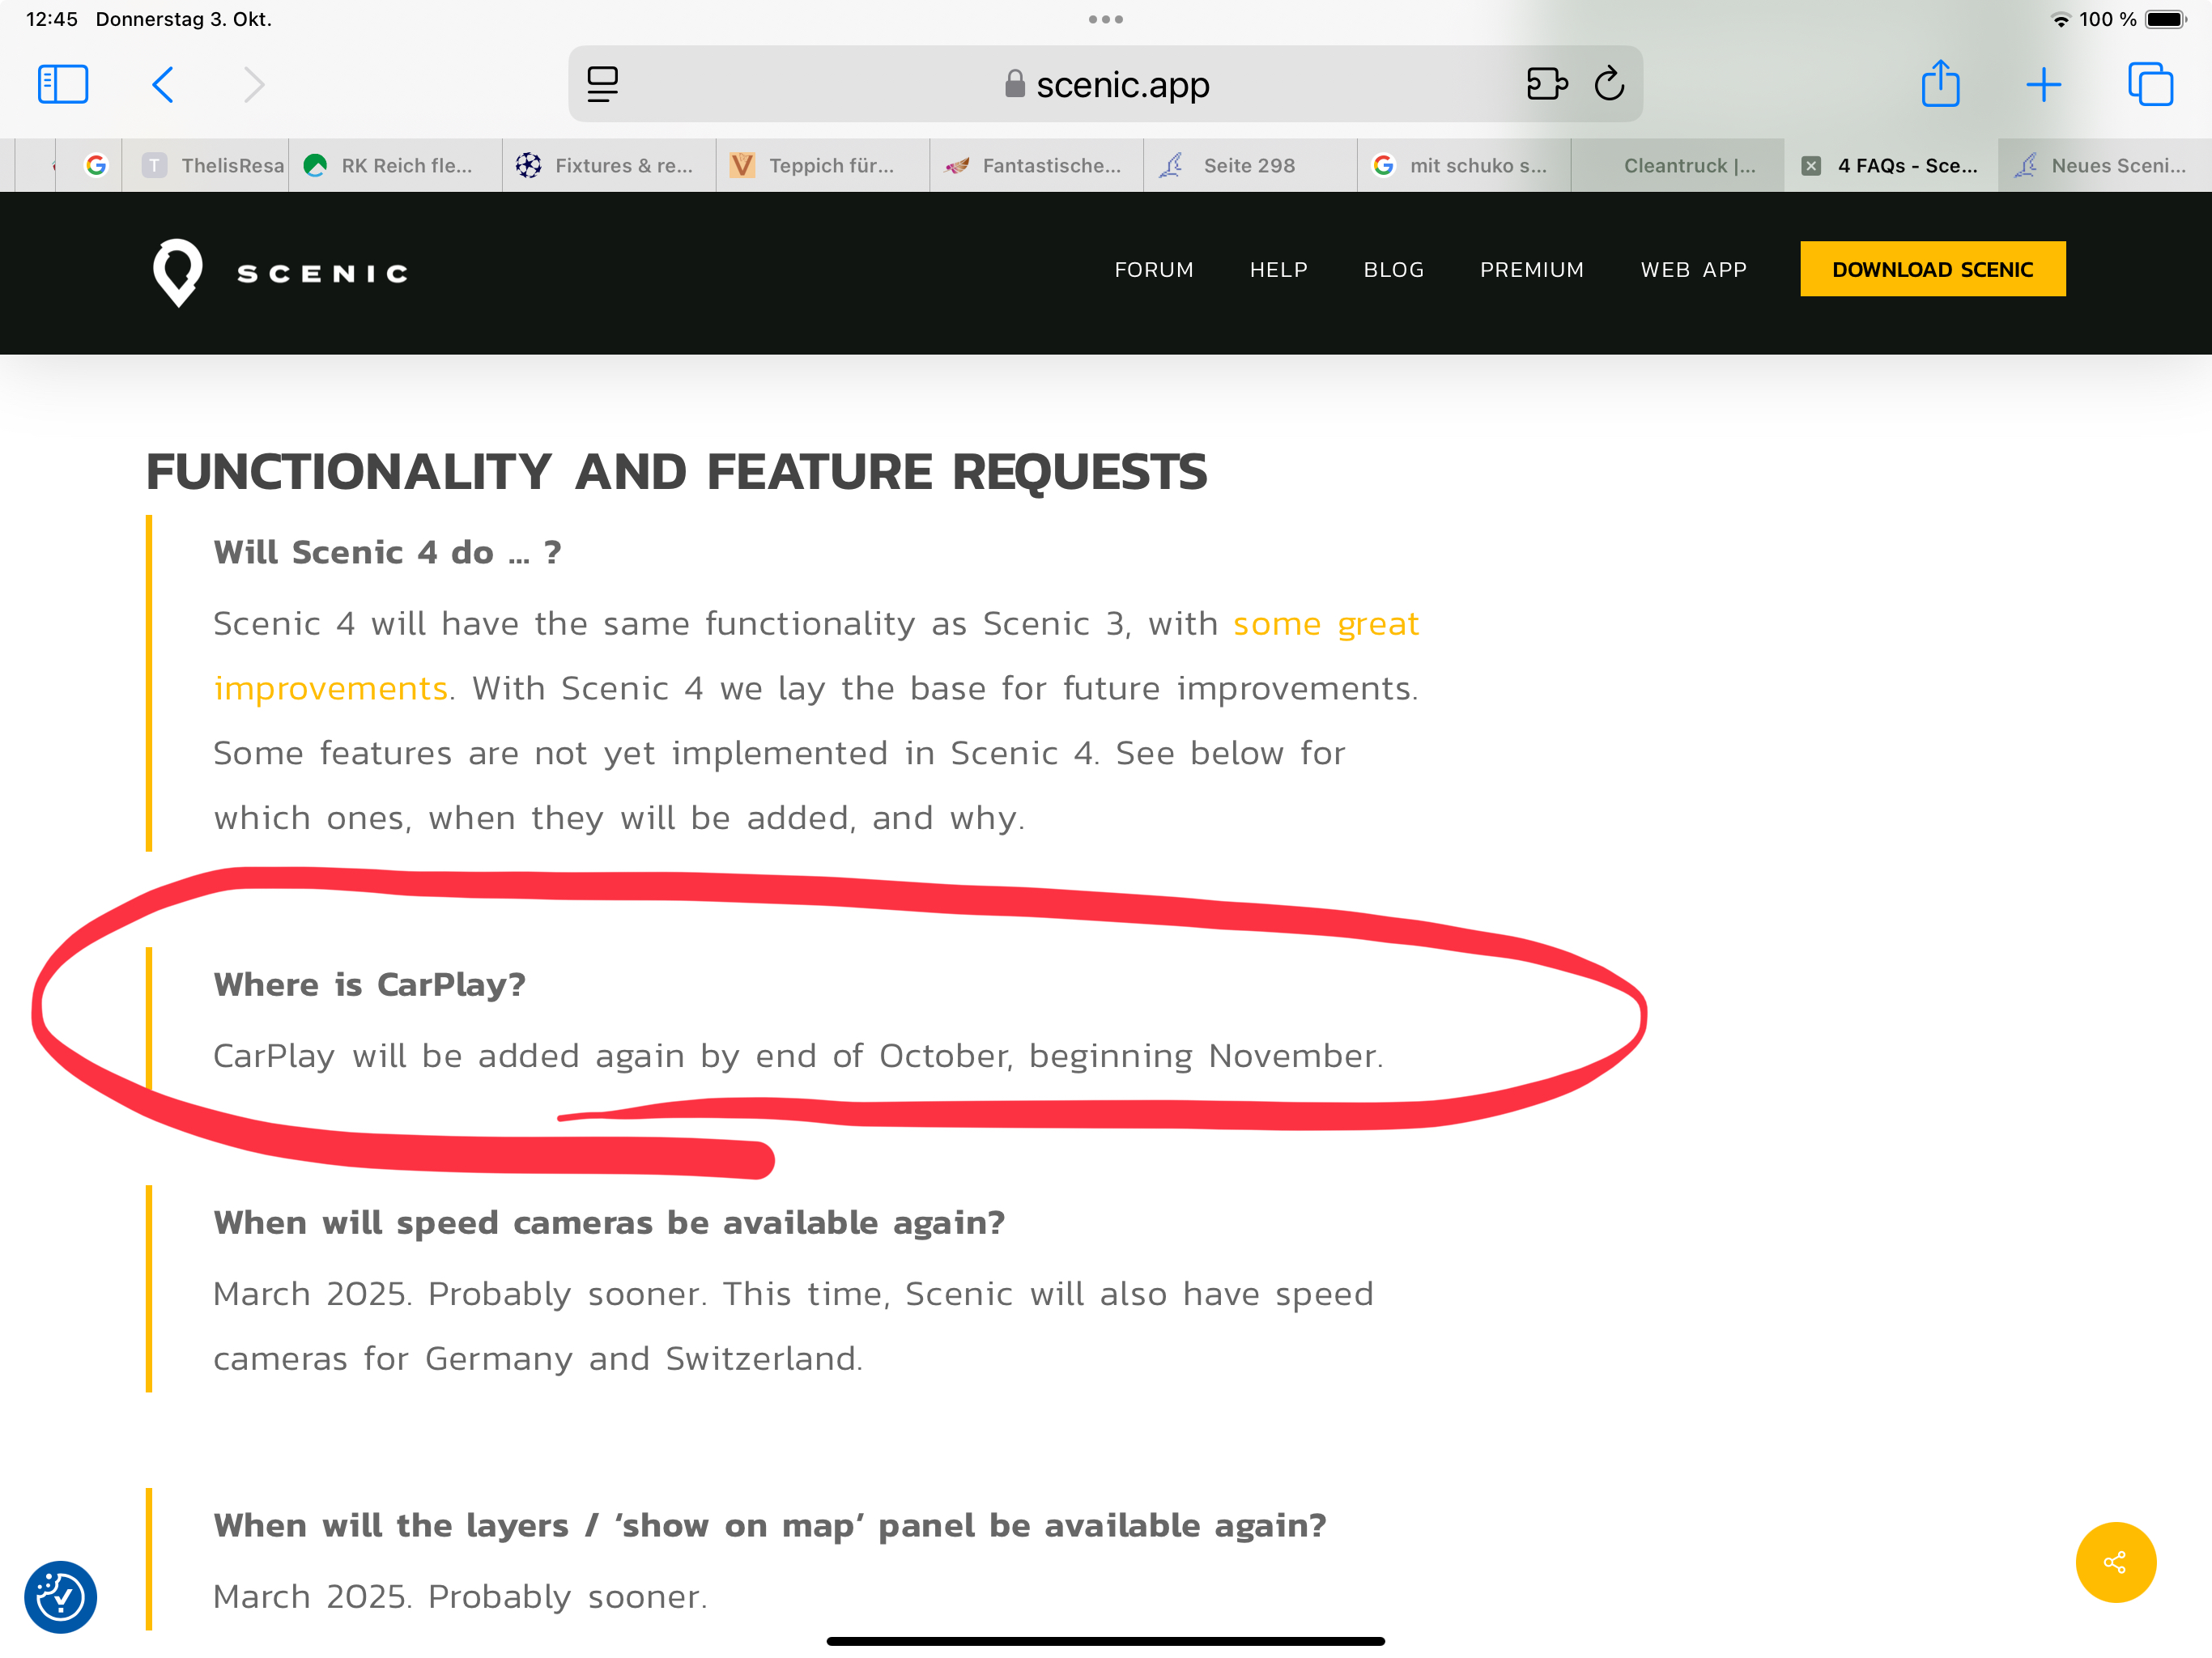
Task: Tap the scenic.app address field
Action: 1106,85
